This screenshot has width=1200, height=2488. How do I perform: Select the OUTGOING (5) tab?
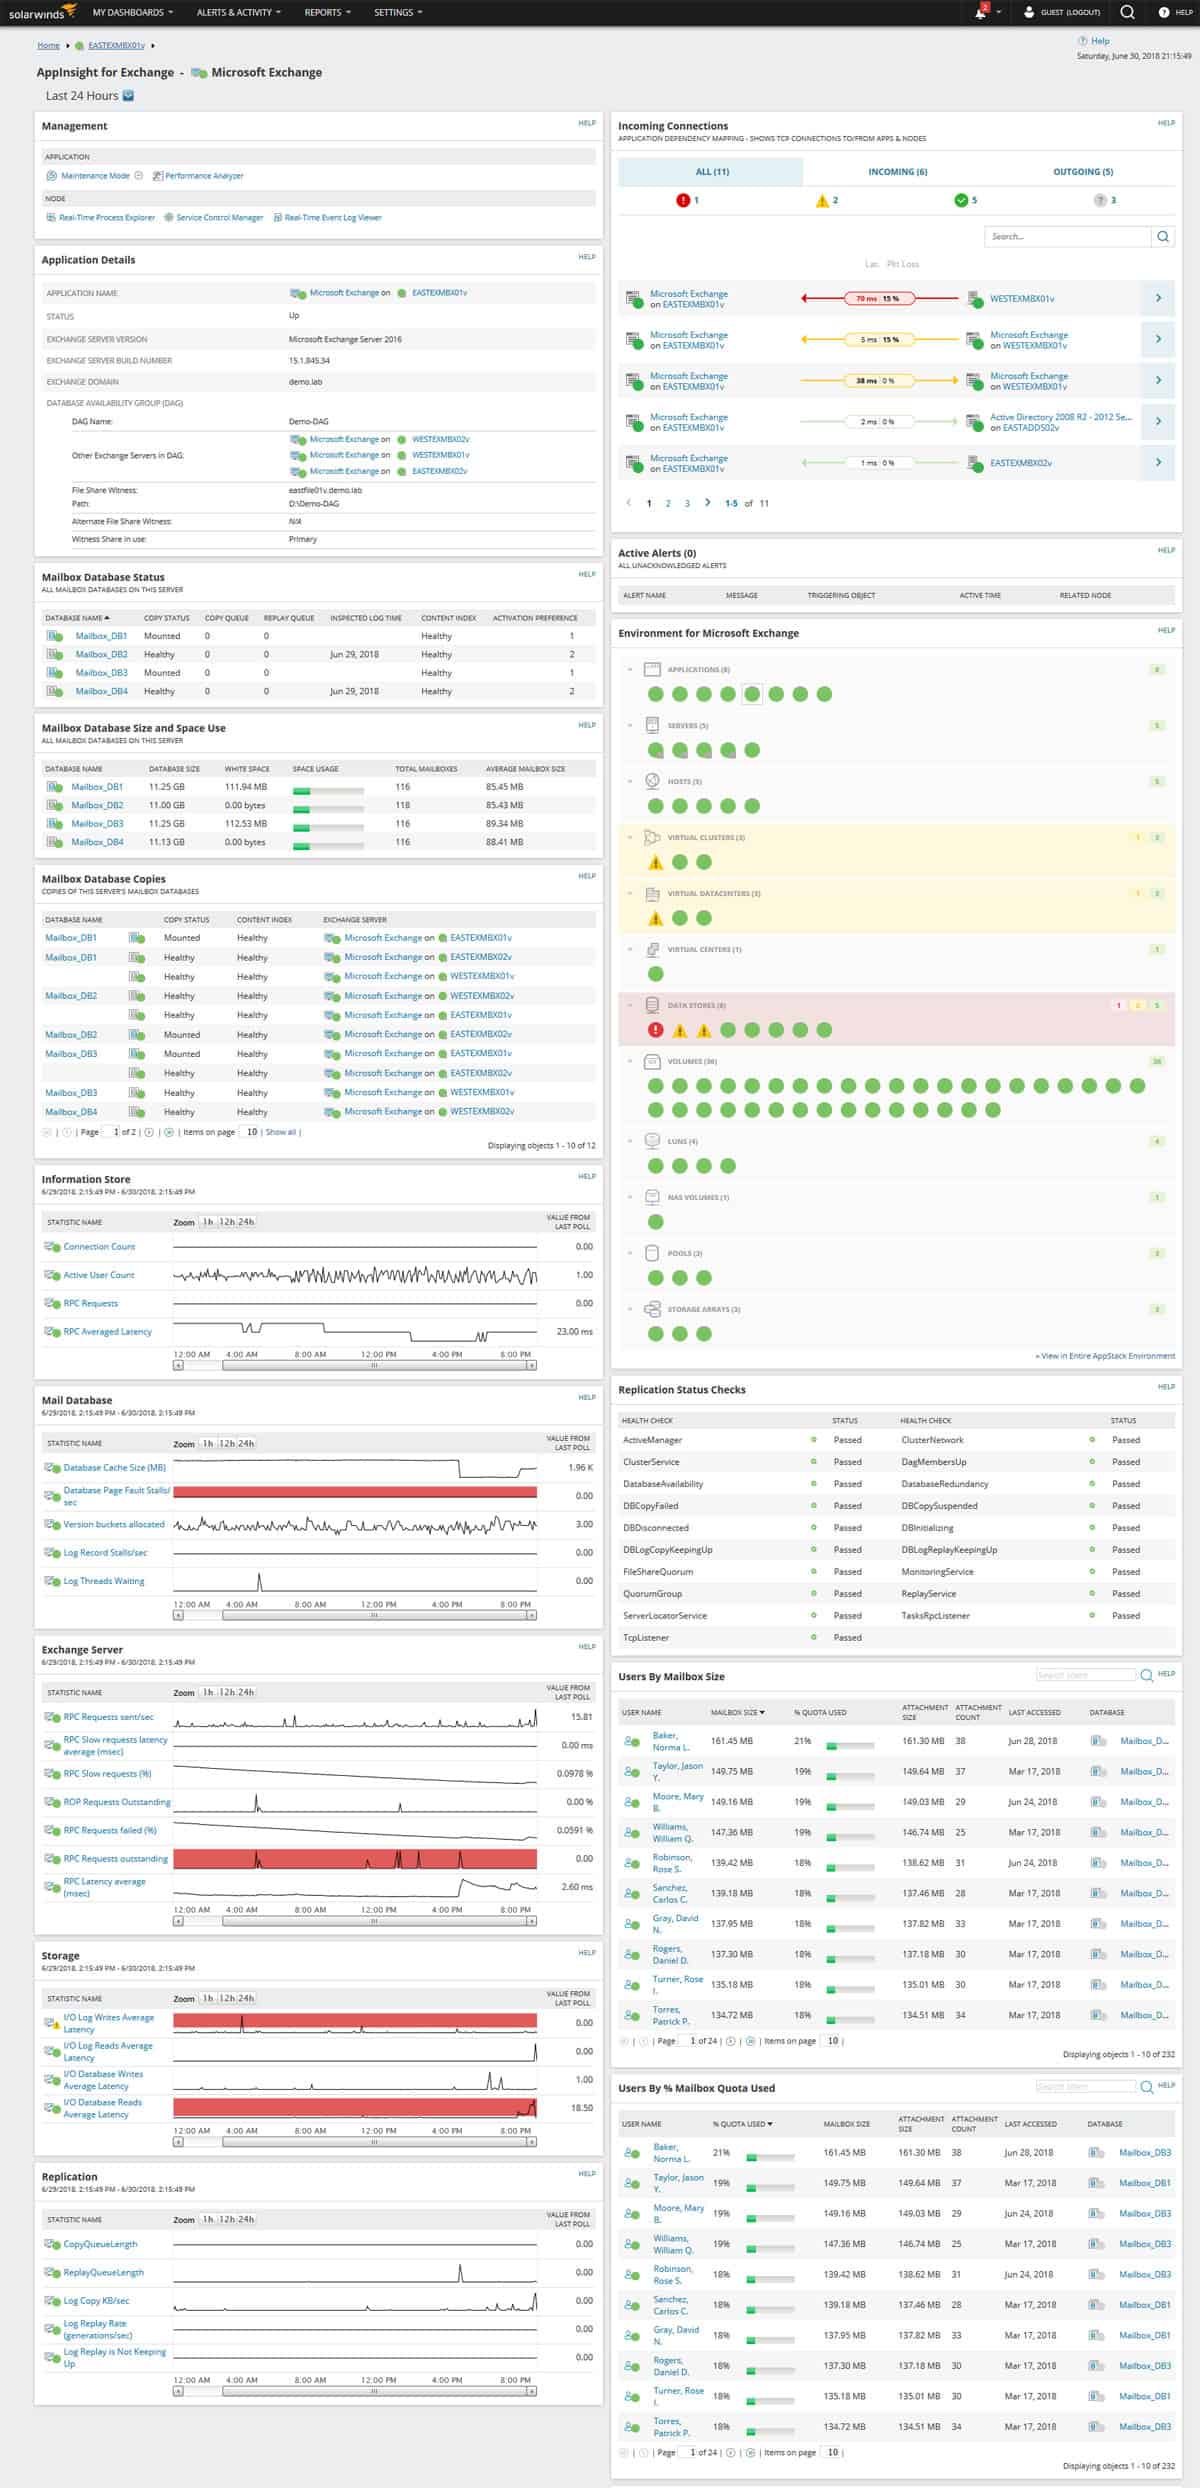point(1082,171)
